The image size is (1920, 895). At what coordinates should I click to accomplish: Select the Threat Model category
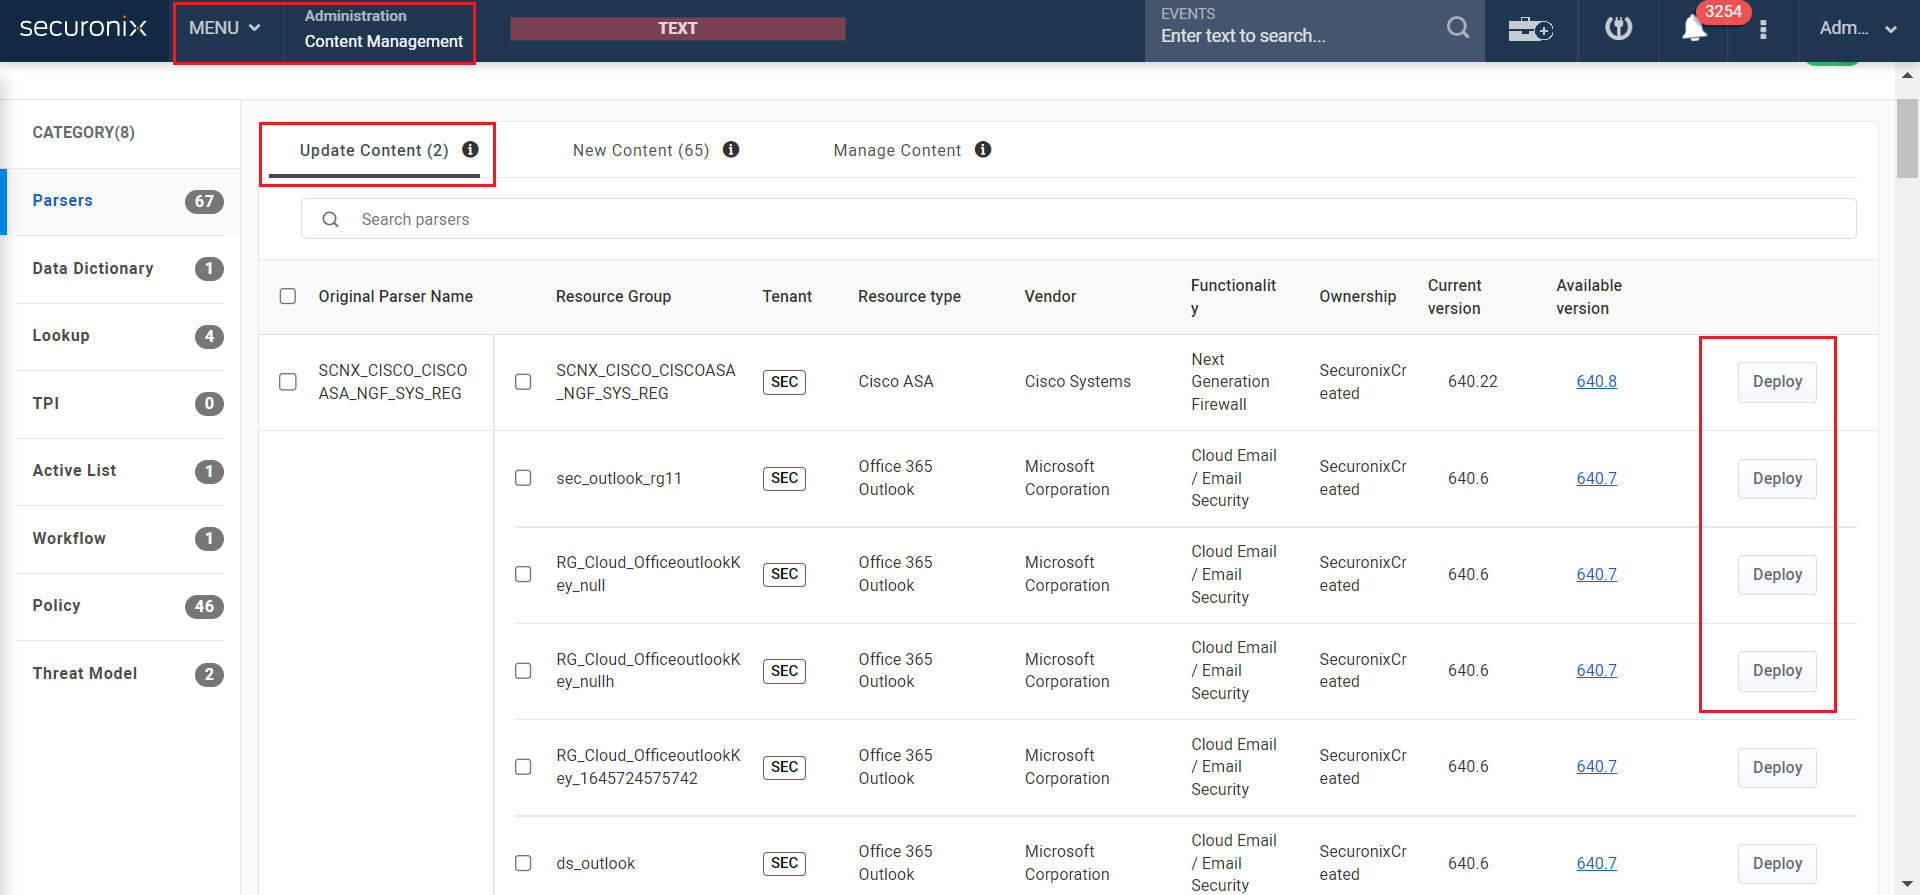(x=120, y=673)
